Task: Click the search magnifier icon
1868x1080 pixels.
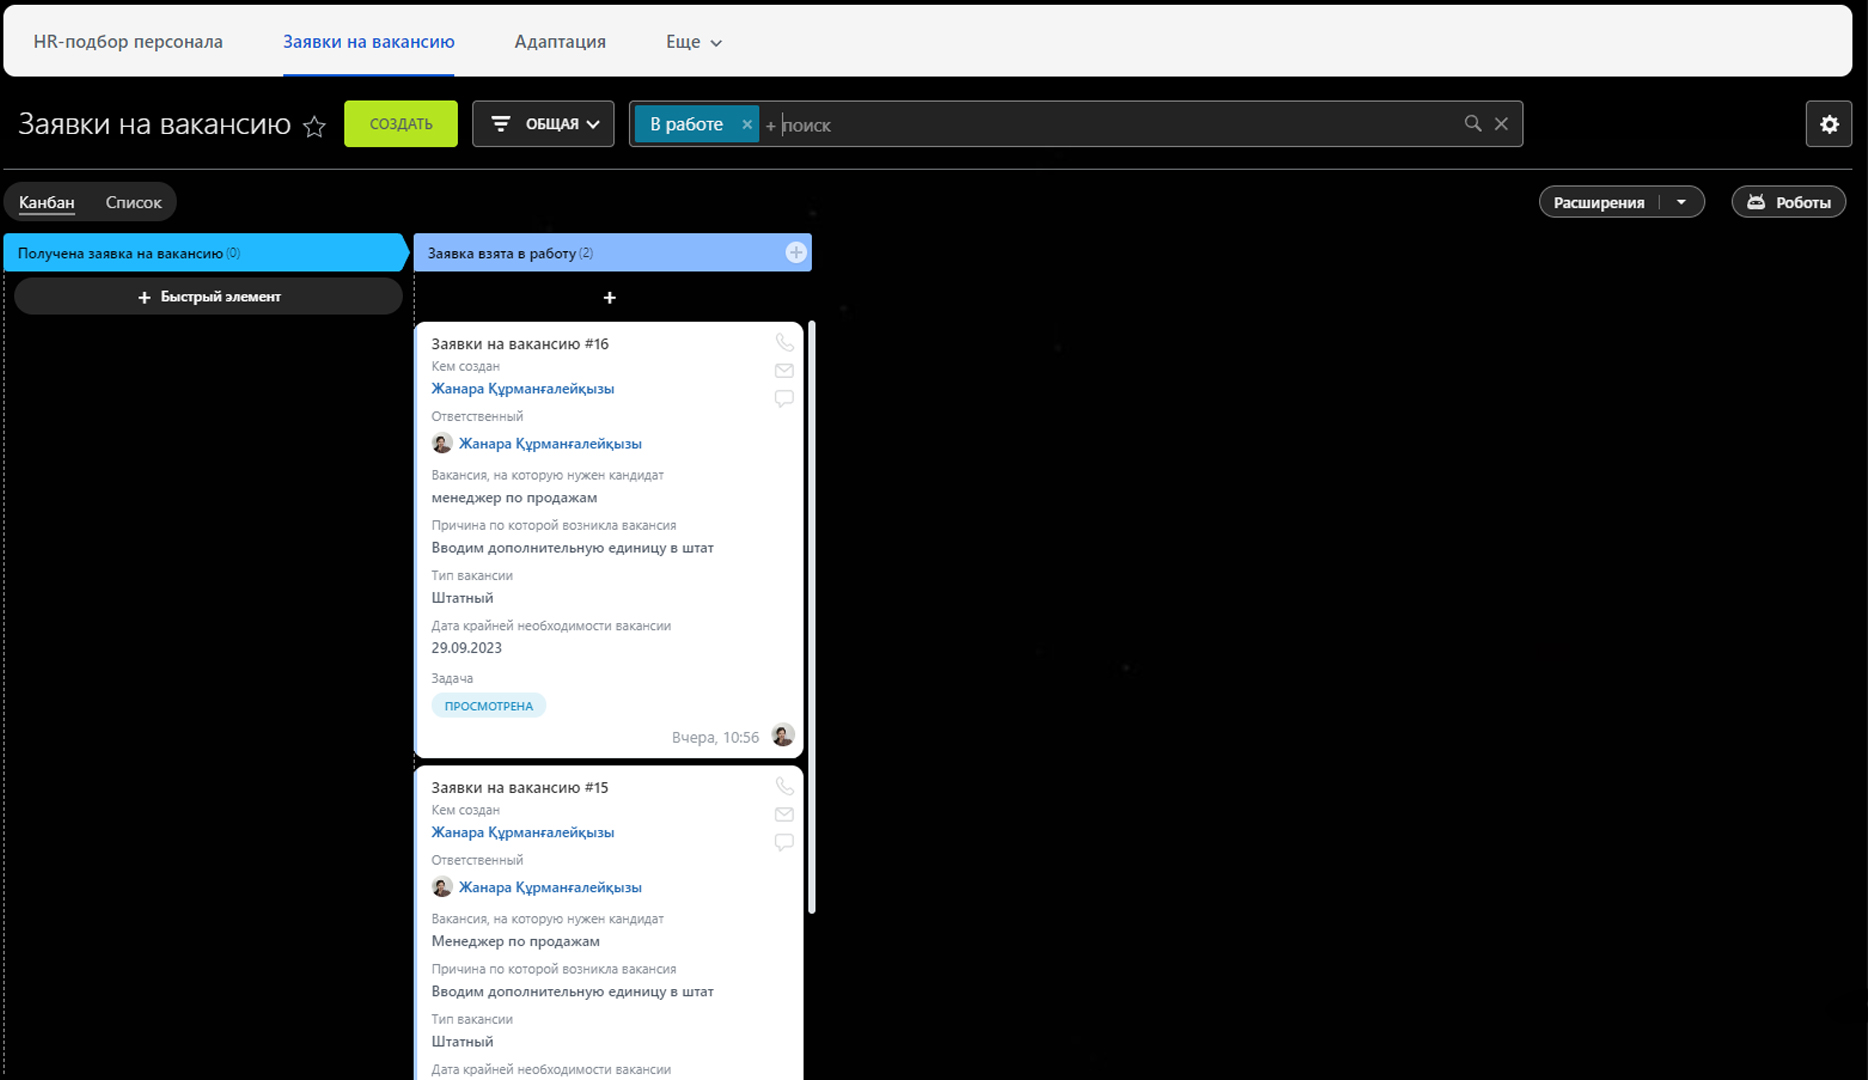Action: pos(1472,124)
